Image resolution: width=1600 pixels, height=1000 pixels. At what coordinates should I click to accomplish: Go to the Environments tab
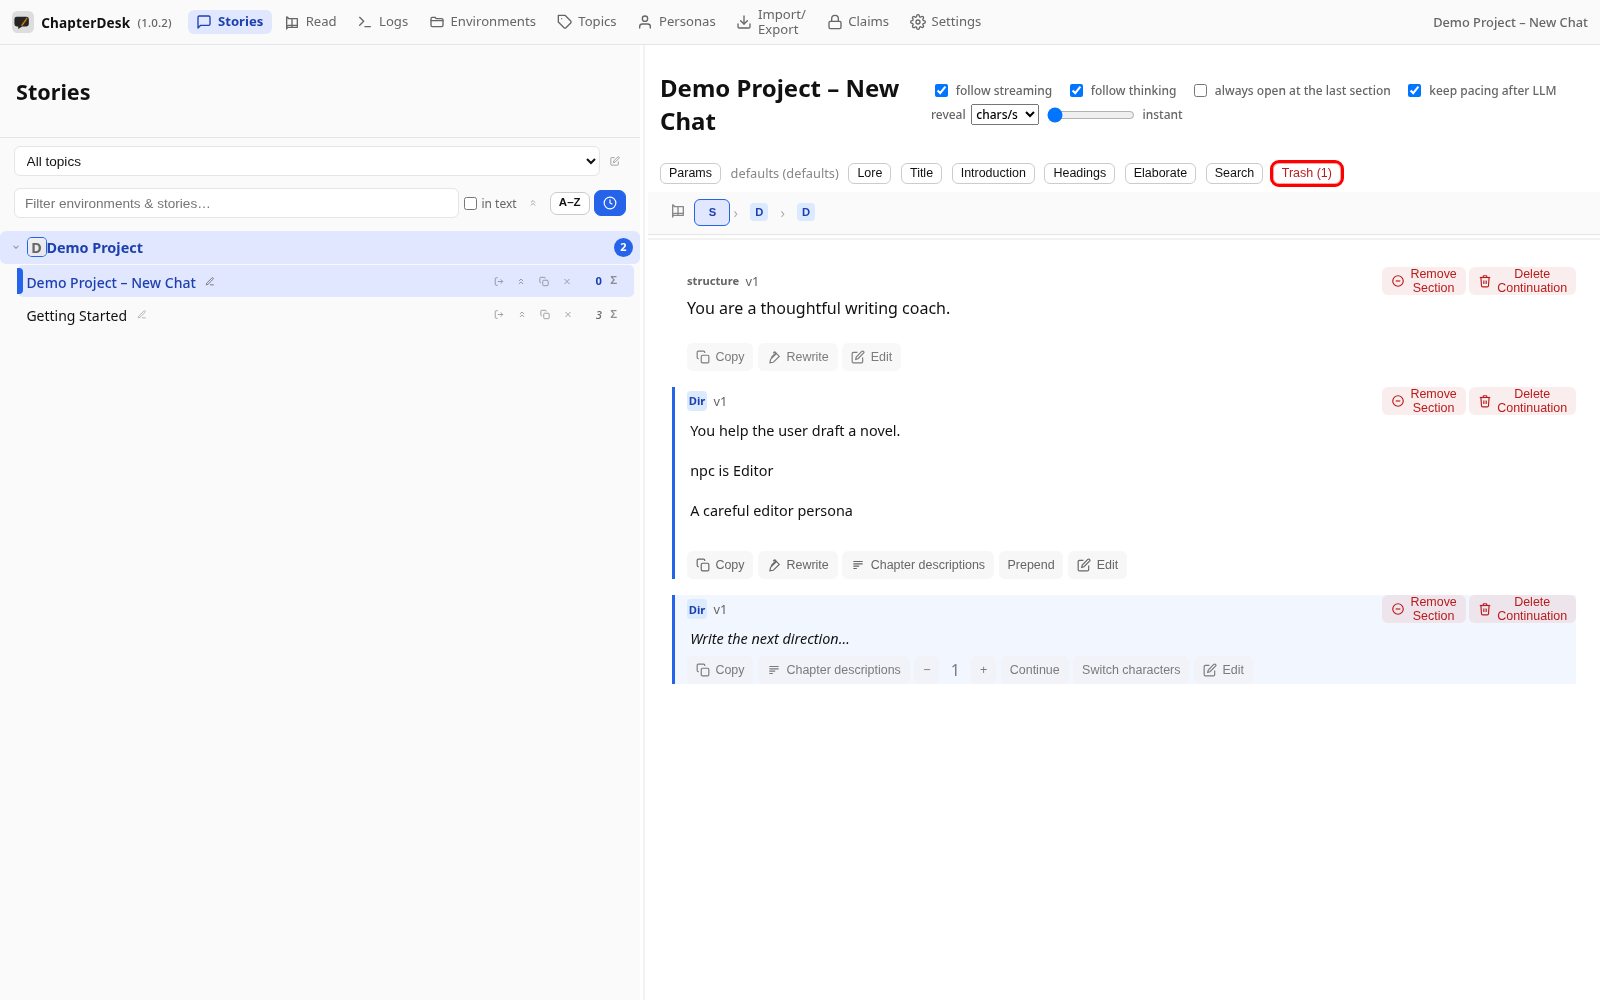[x=483, y=22]
